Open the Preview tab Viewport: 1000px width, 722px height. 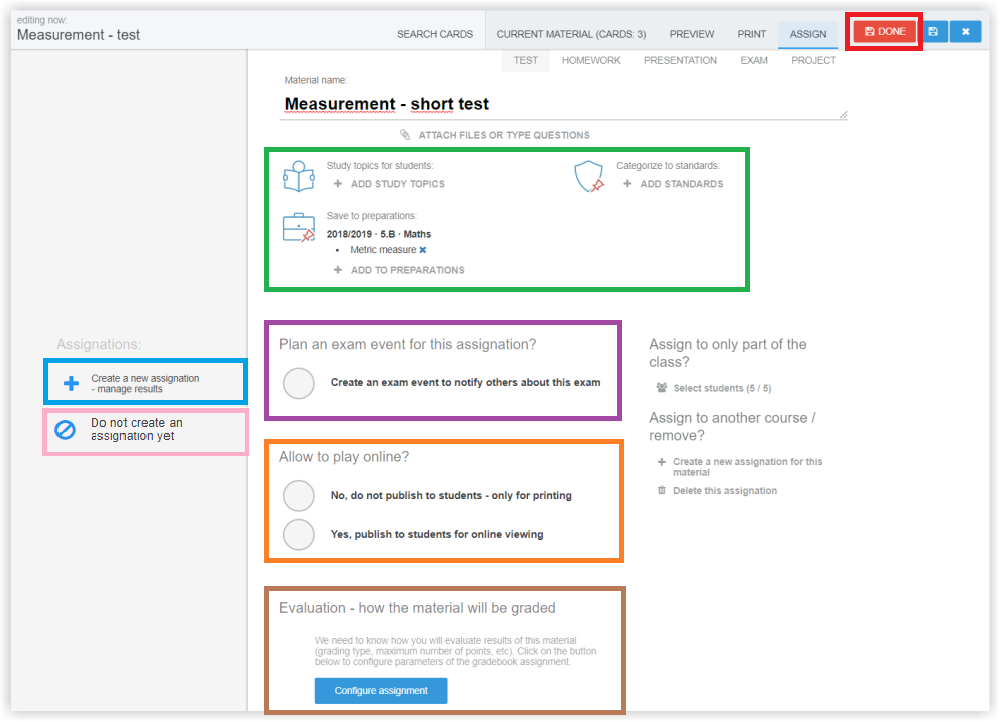click(x=692, y=34)
